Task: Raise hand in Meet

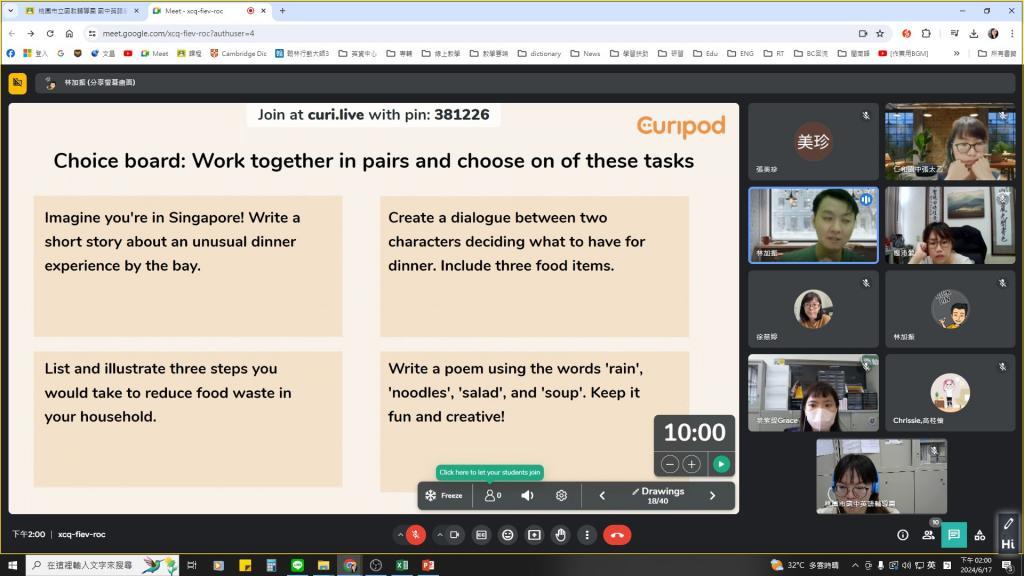Action: [x=560, y=535]
